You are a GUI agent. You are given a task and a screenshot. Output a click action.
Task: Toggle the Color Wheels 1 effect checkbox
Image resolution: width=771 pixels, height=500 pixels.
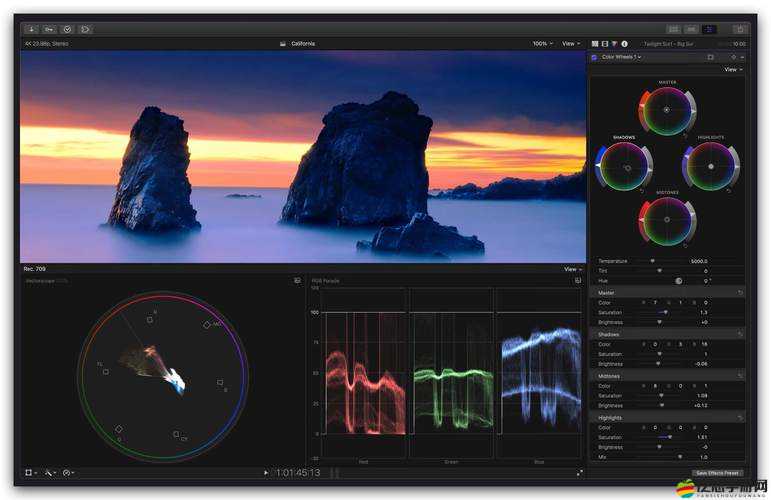click(x=594, y=57)
